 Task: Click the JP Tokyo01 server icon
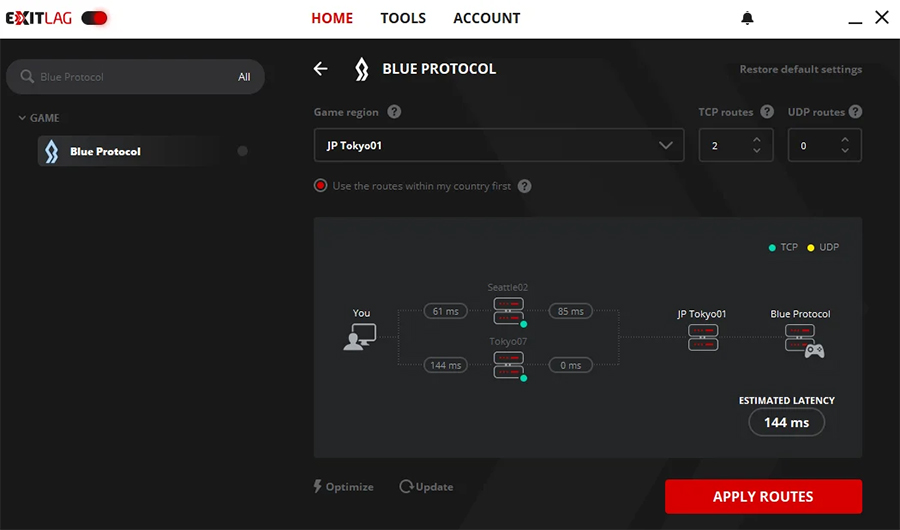703,338
